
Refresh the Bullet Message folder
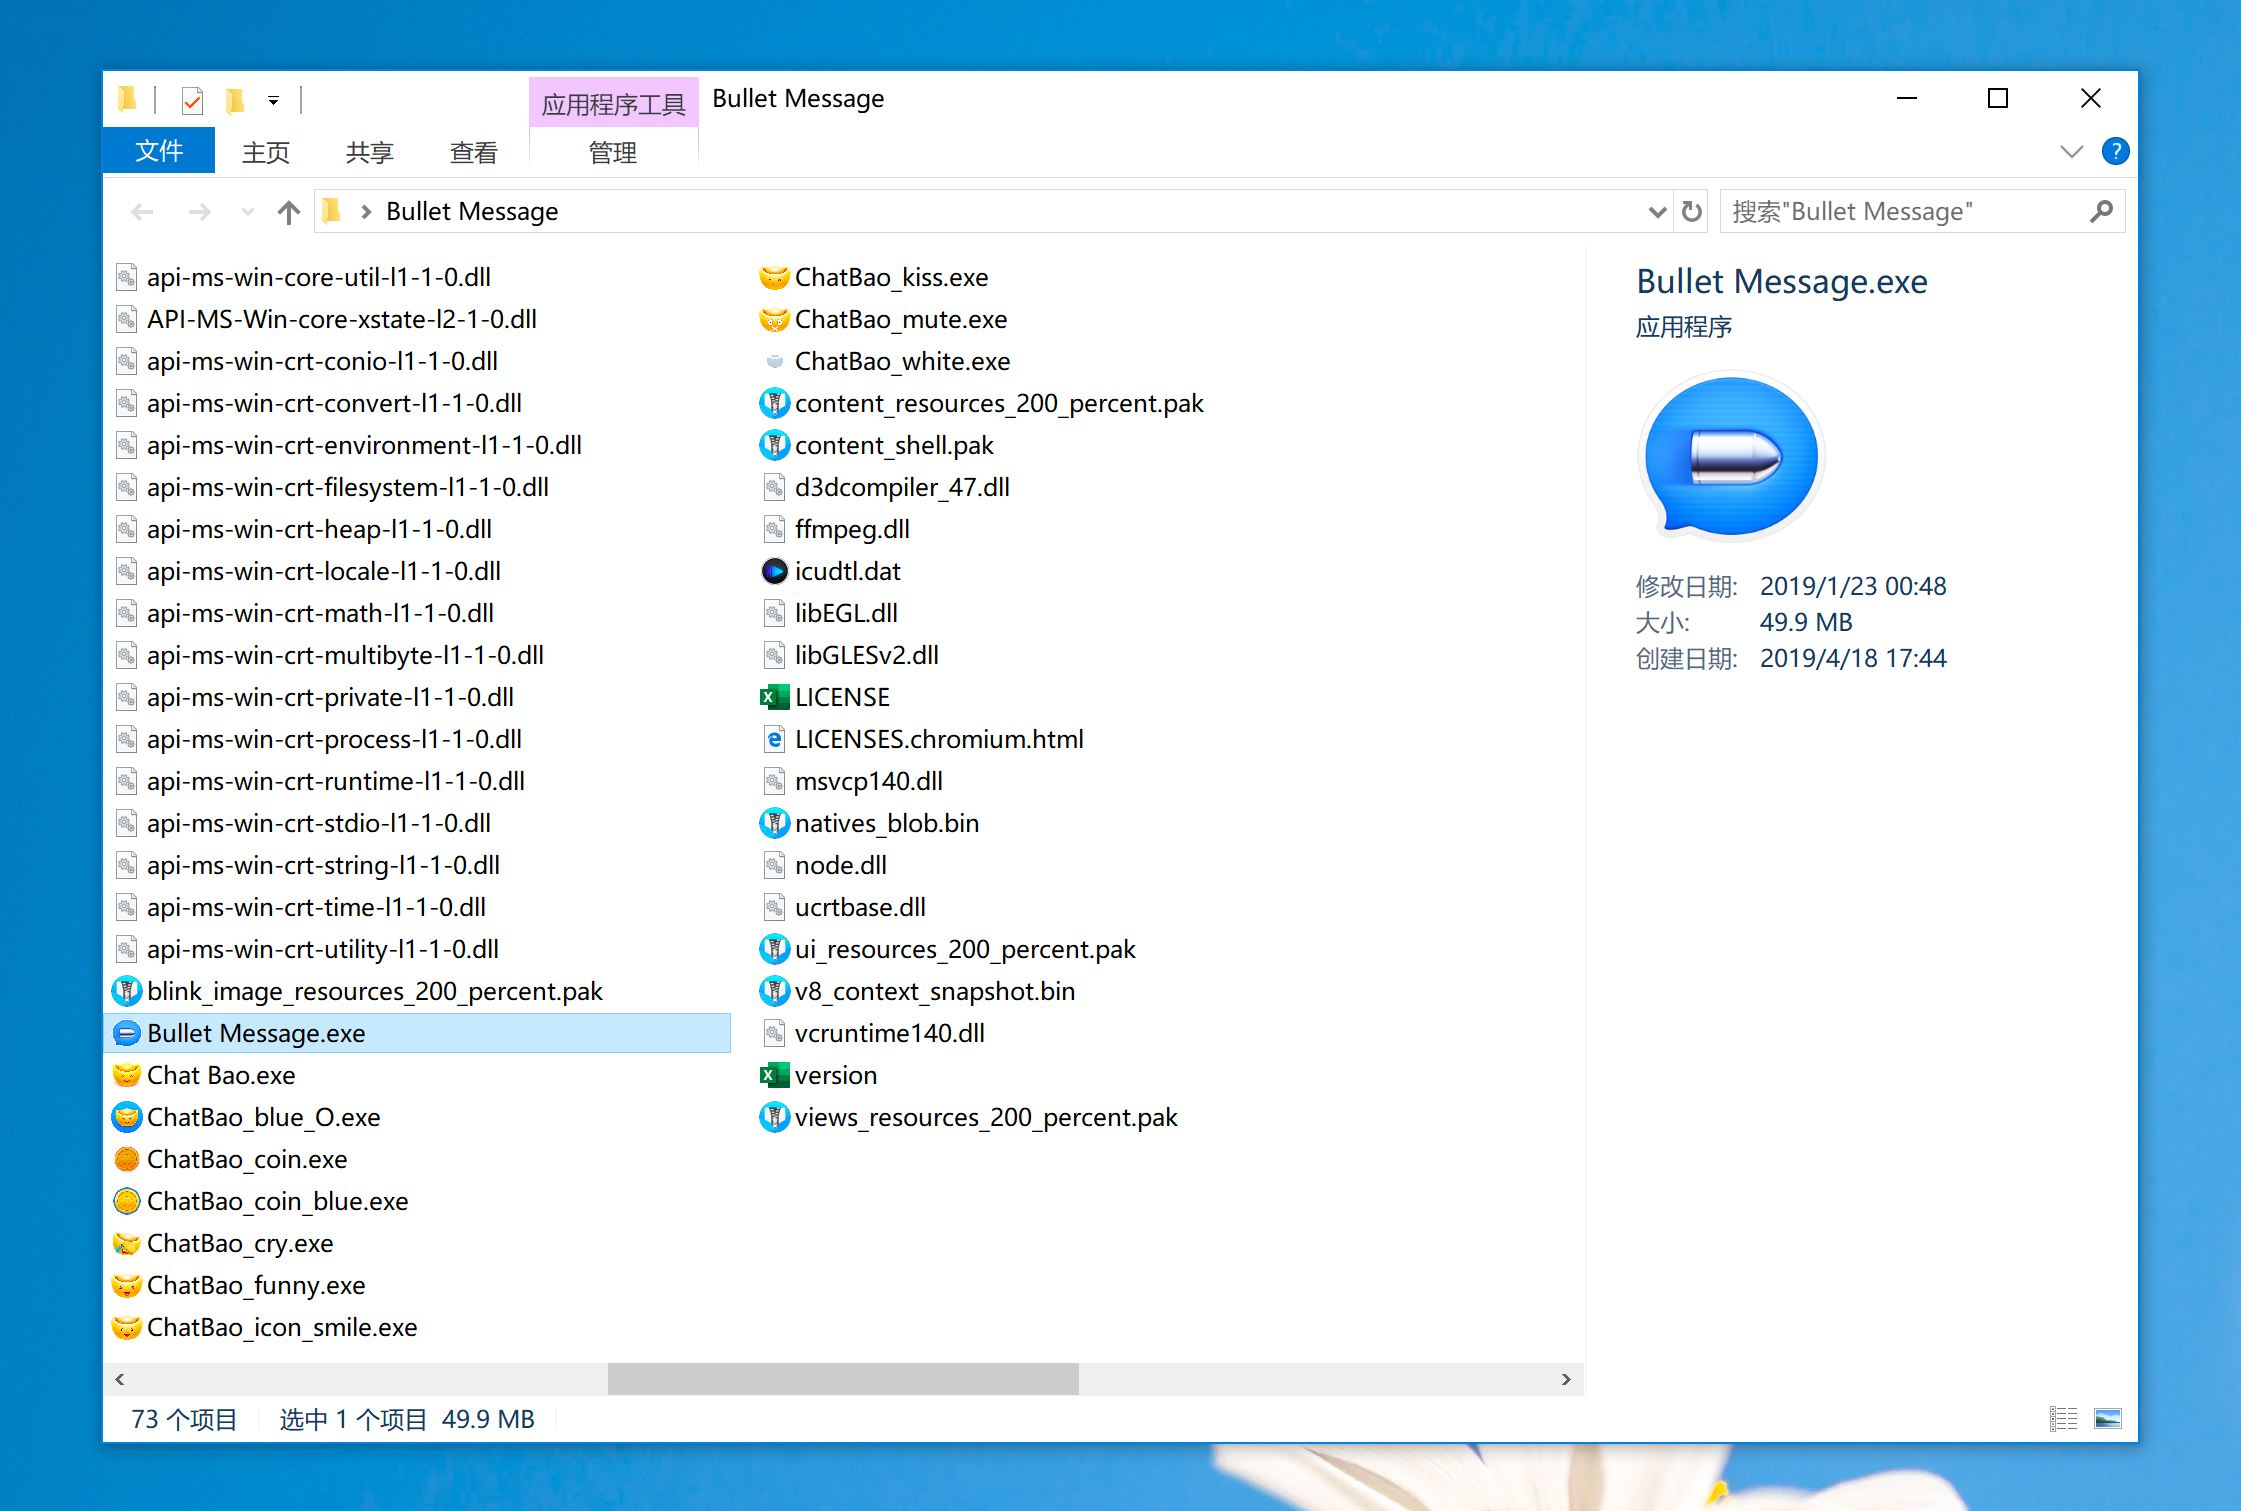[x=1692, y=211]
